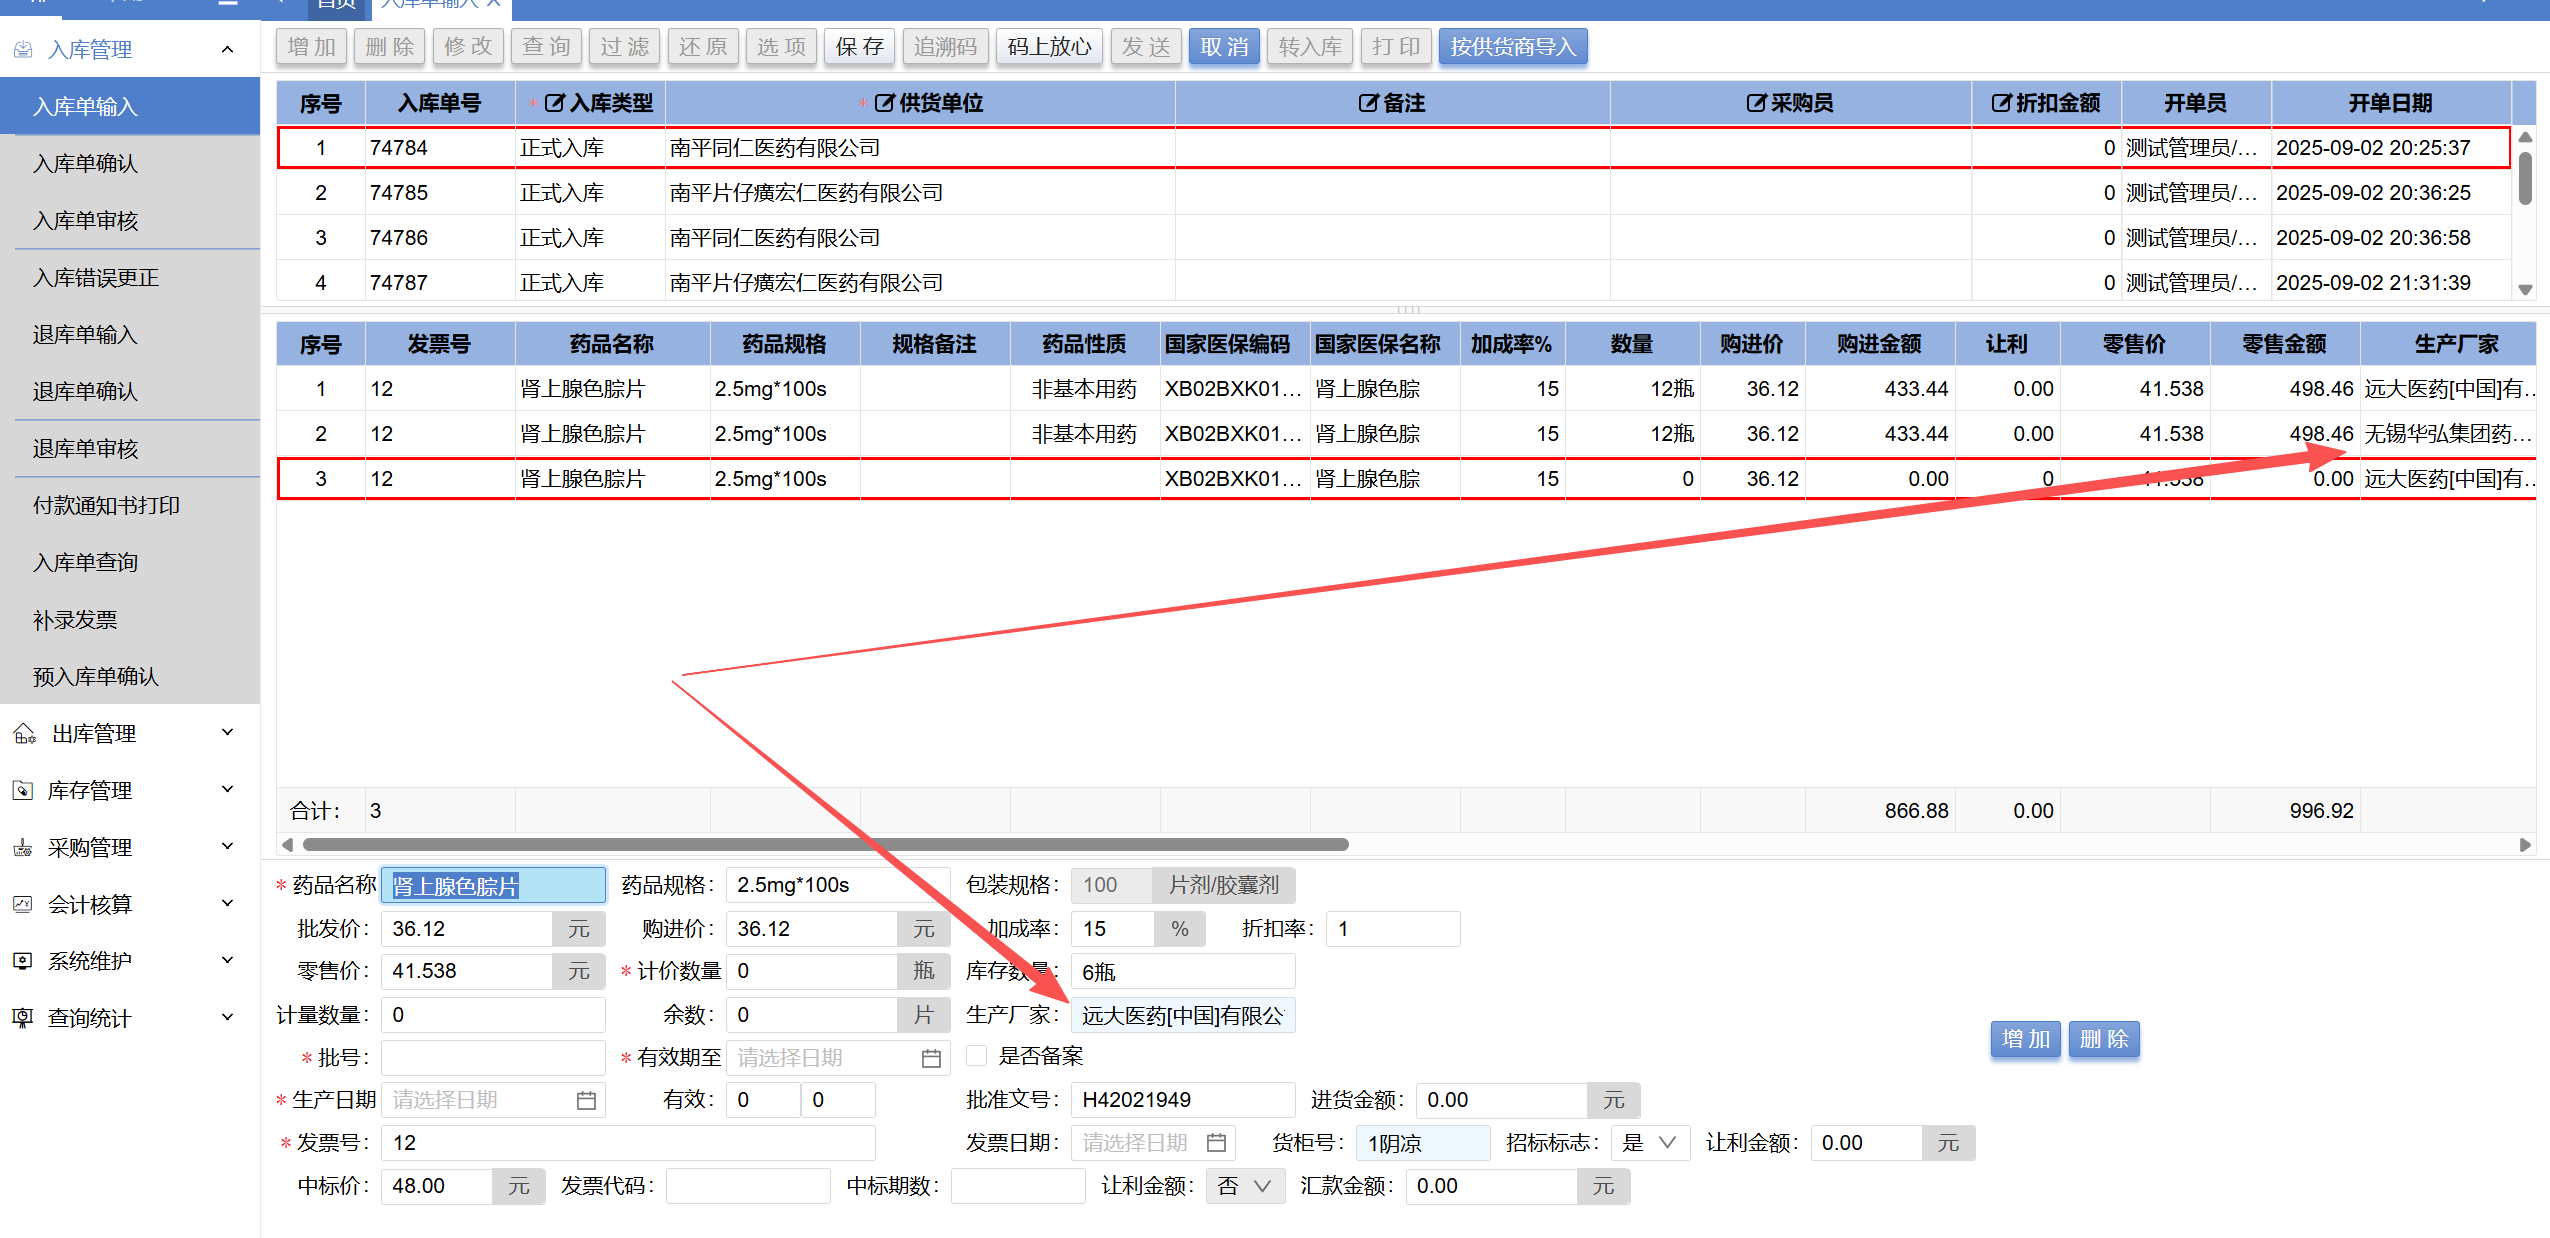Collapse the 入库管理 menu chevron
Screen dimensions: 2550x1238
click(228, 49)
